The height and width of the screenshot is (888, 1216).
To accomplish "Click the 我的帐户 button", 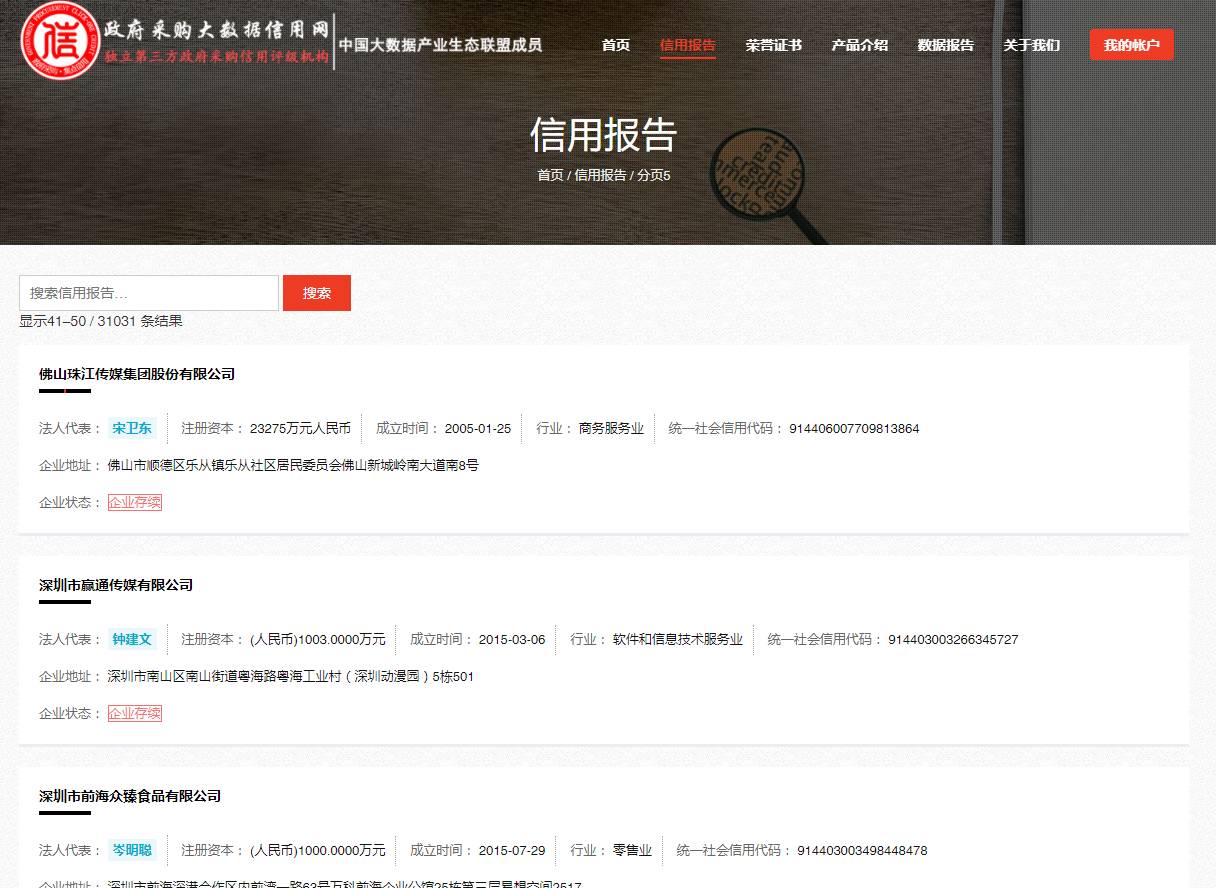I will 1132,45.
